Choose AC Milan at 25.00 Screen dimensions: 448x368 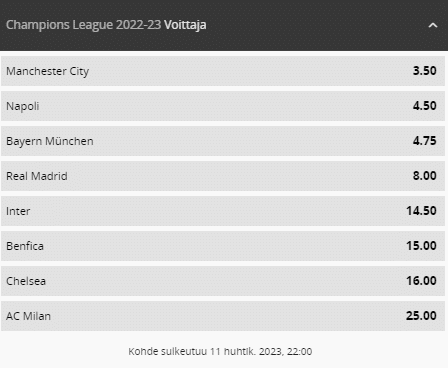(421, 316)
